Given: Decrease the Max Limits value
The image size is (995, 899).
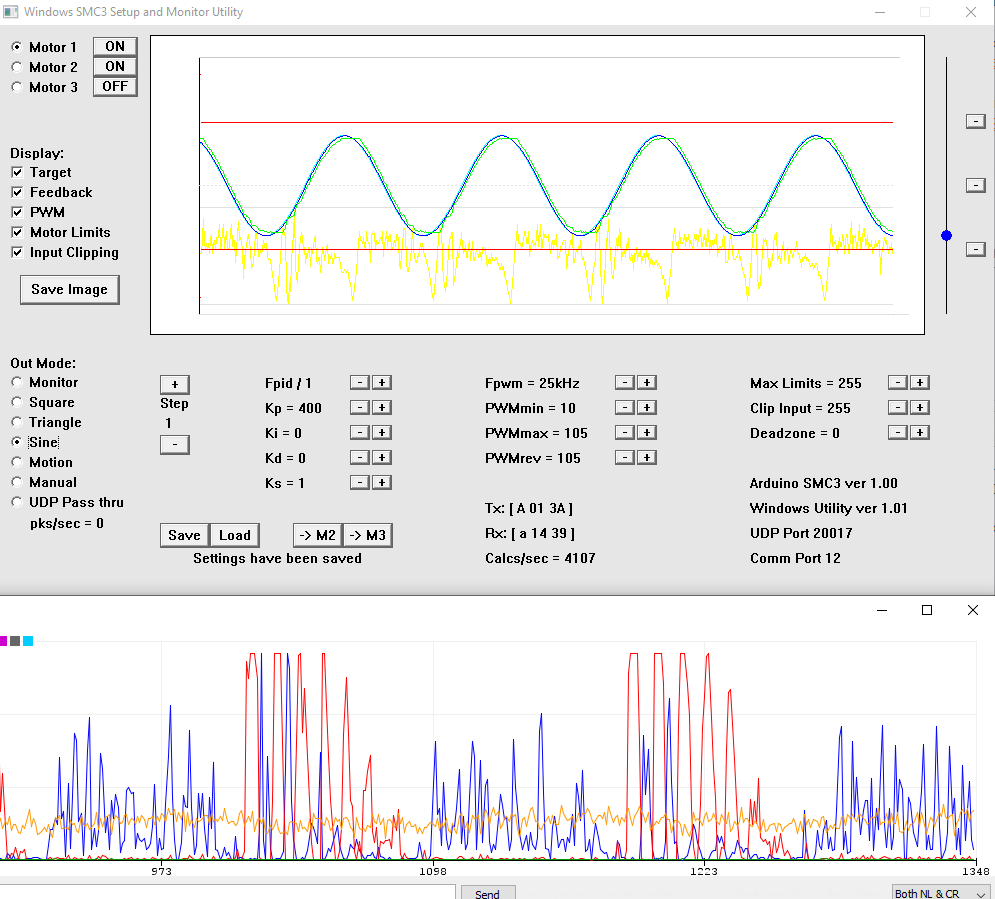Looking at the screenshot, I should (x=898, y=383).
